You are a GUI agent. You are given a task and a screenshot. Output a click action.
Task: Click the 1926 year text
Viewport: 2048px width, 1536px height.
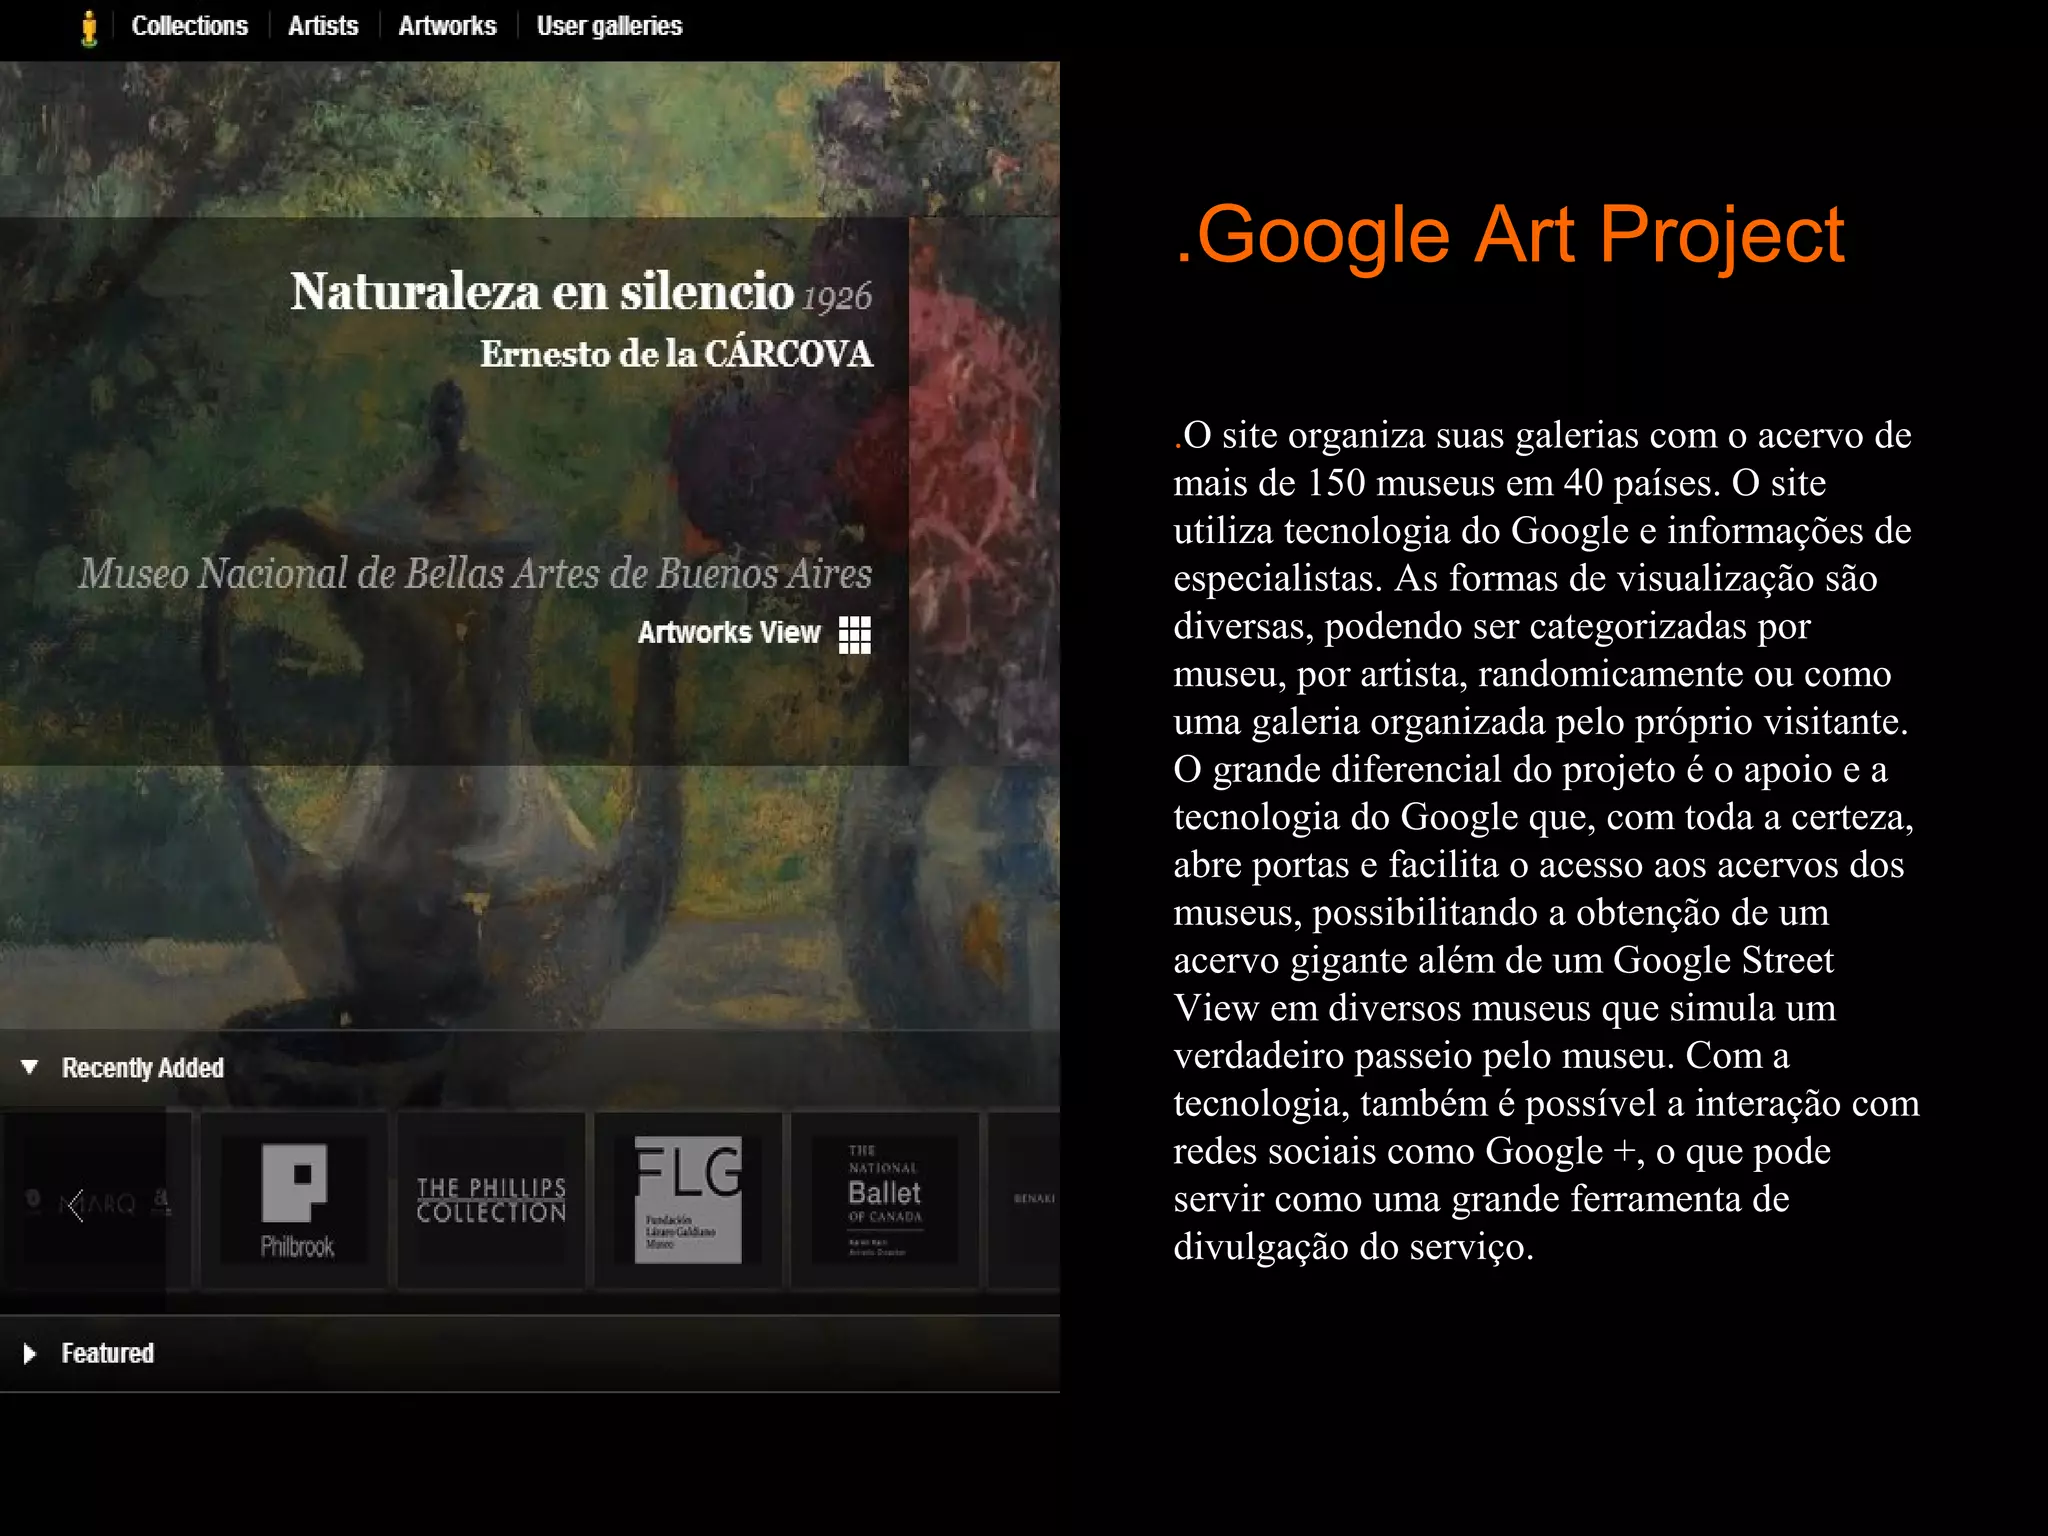click(837, 297)
